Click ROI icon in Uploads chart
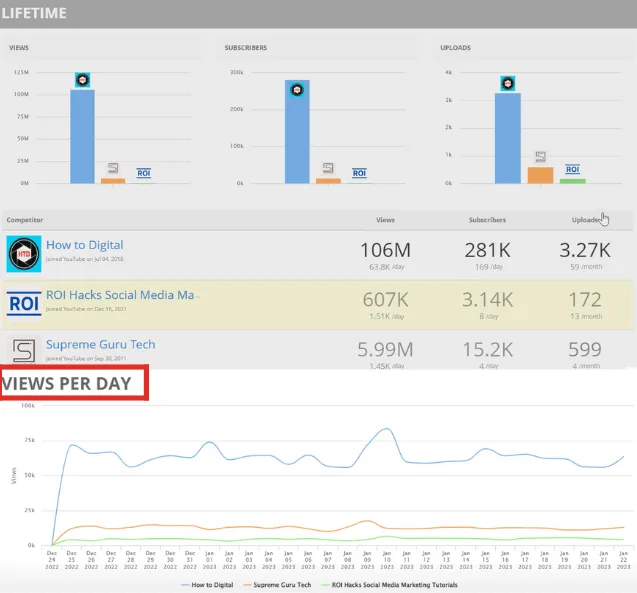The height and width of the screenshot is (593, 637). [572, 169]
